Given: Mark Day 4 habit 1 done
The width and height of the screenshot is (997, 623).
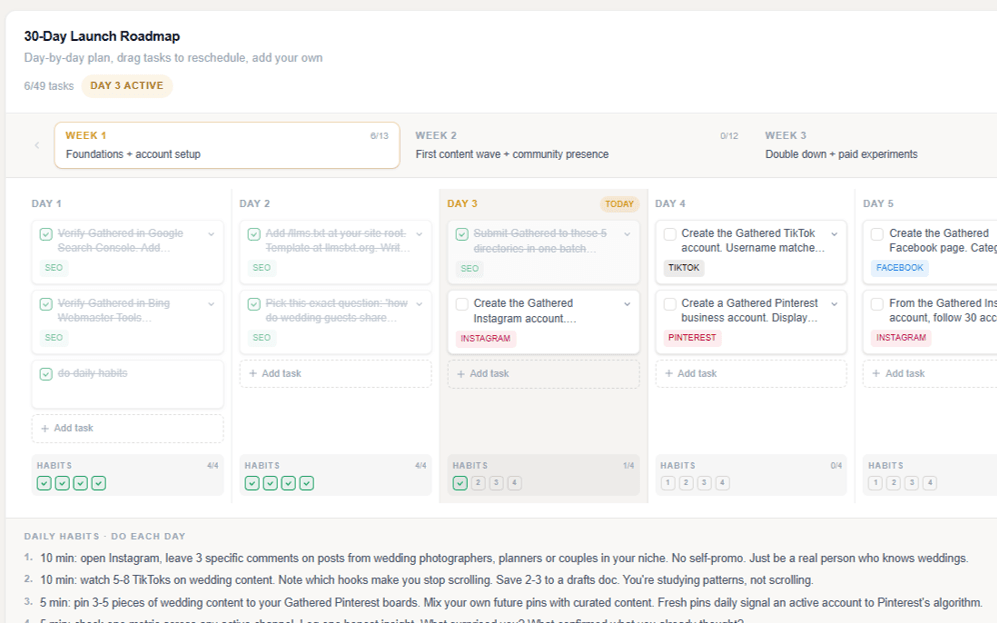Looking at the screenshot, I should [668, 483].
